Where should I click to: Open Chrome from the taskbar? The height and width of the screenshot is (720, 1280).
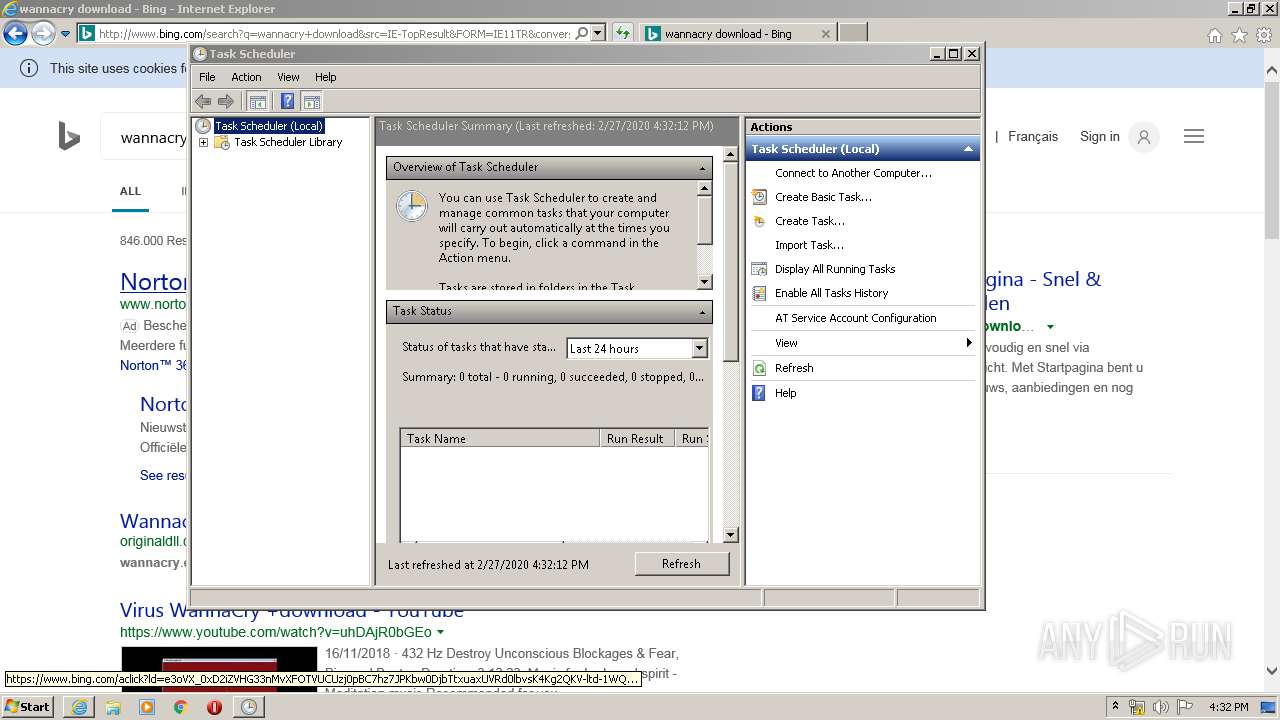(180, 707)
